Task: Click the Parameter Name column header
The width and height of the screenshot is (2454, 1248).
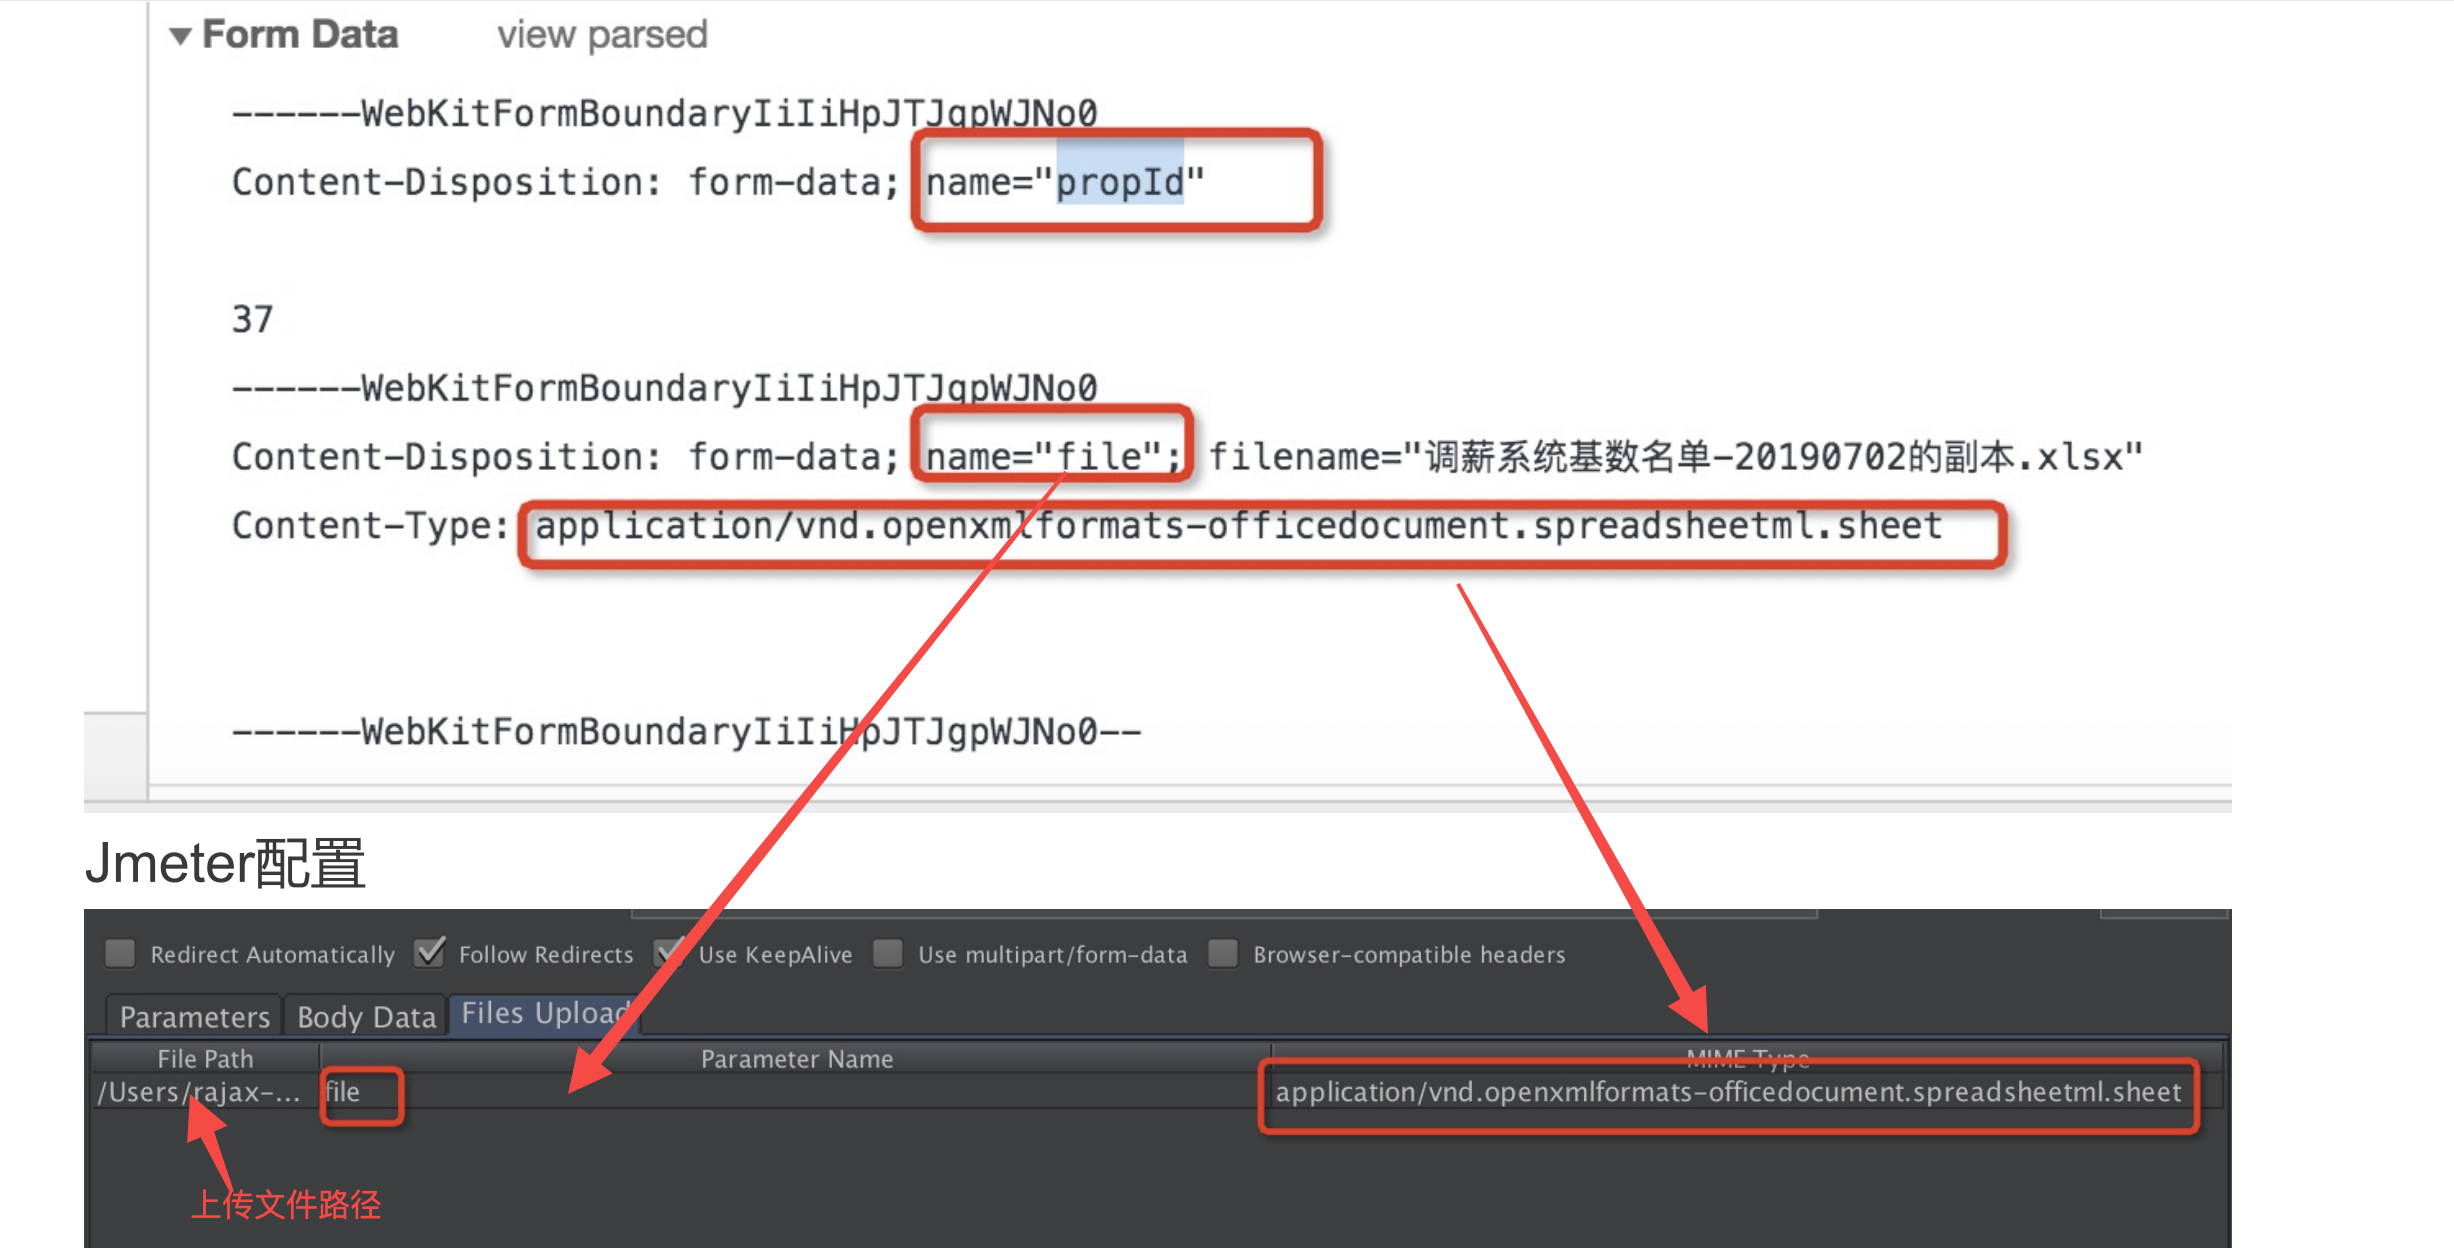Action: point(796,1059)
